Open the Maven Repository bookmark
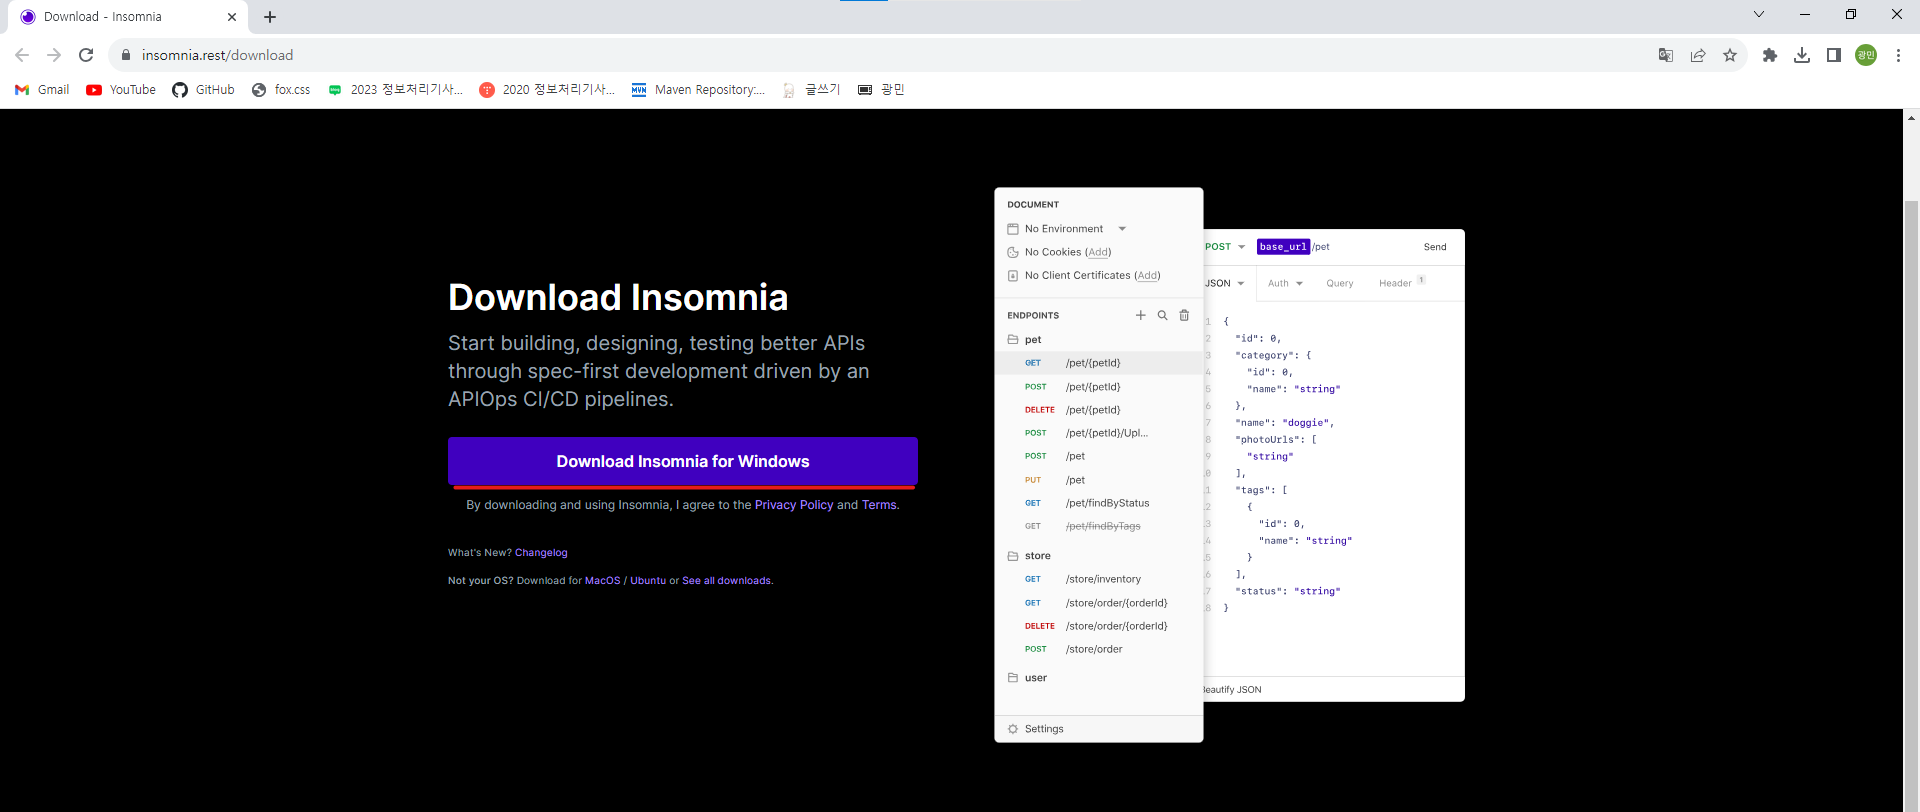1920x812 pixels. point(698,90)
